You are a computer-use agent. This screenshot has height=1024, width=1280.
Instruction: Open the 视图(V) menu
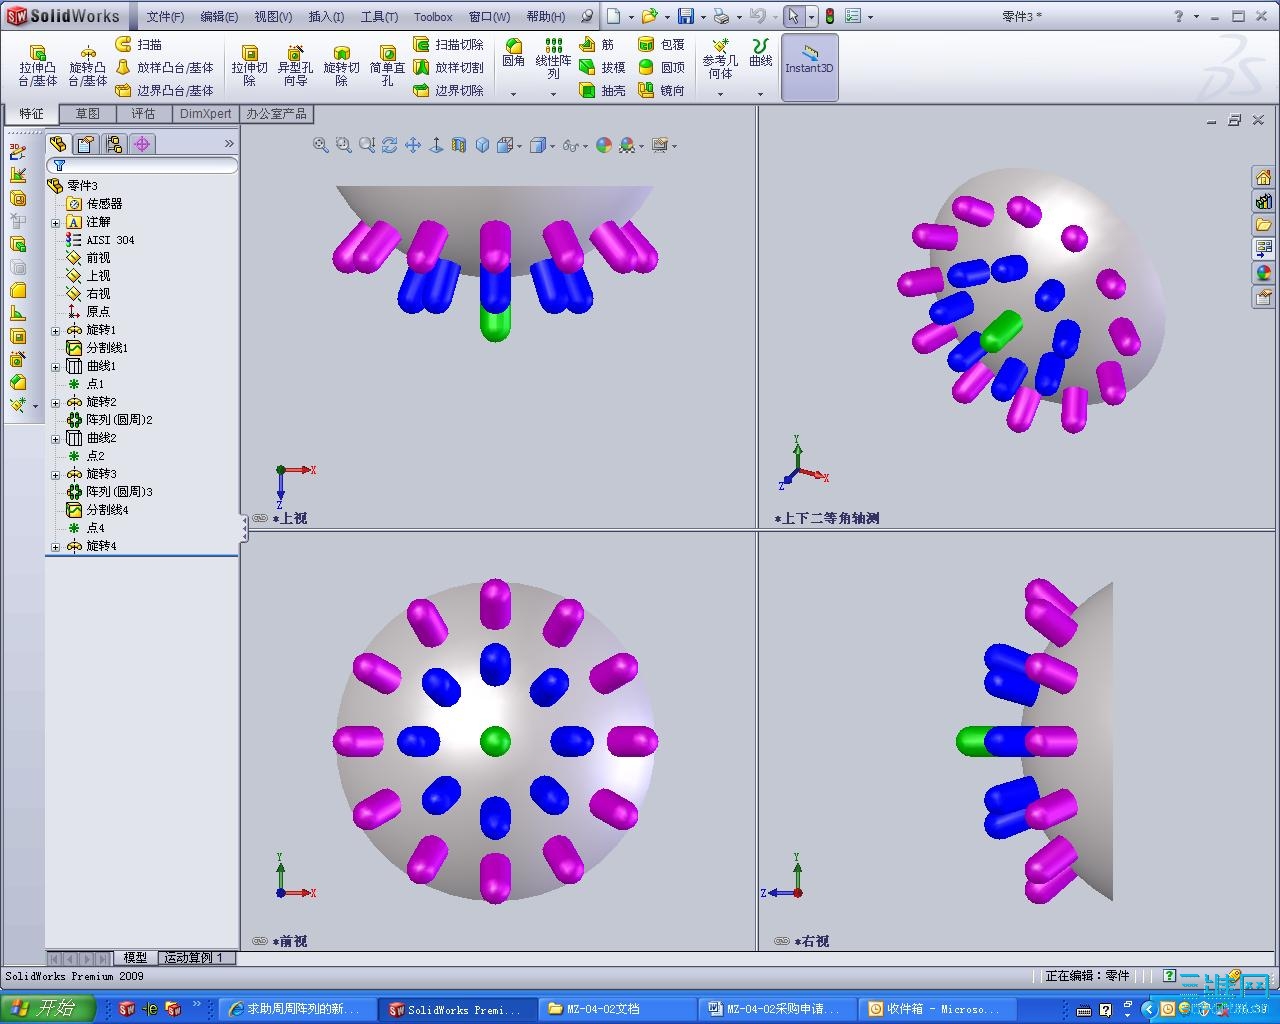[x=273, y=16]
